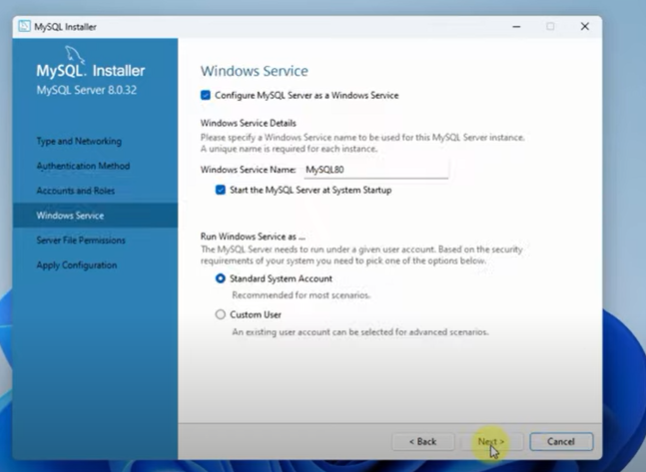This screenshot has width=646, height=472.
Task: Click the MySQL Installer title bar icon
Action: (24, 26)
